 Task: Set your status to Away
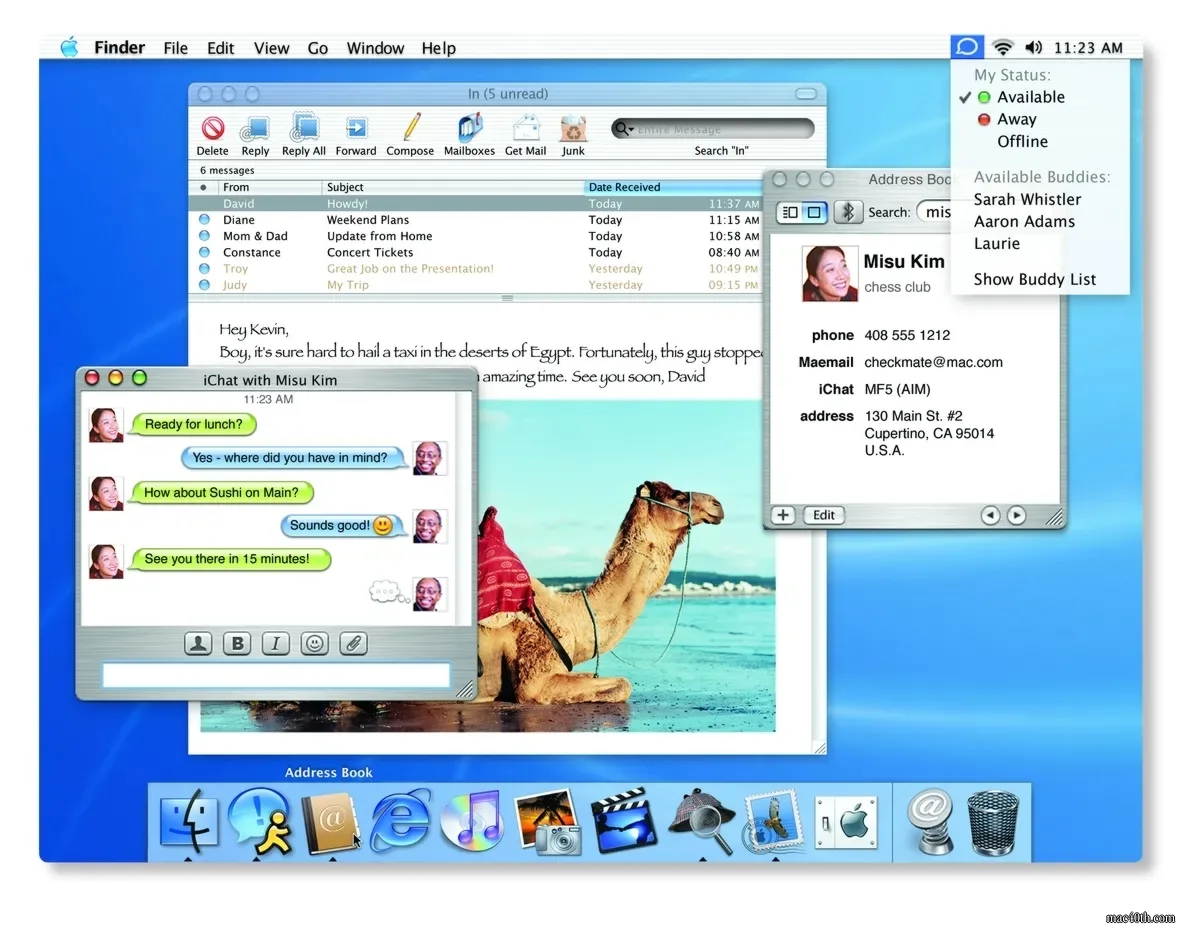point(1018,118)
